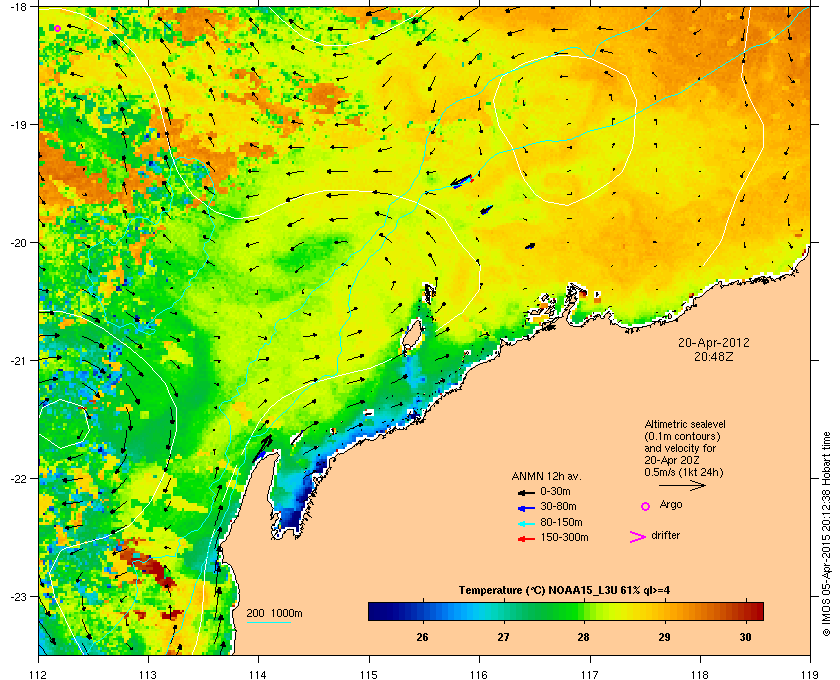This screenshot has width=840, height=680.
Task: Click the cold dark-blue water in Exmouth Gulf
Action: coord(292,517)
